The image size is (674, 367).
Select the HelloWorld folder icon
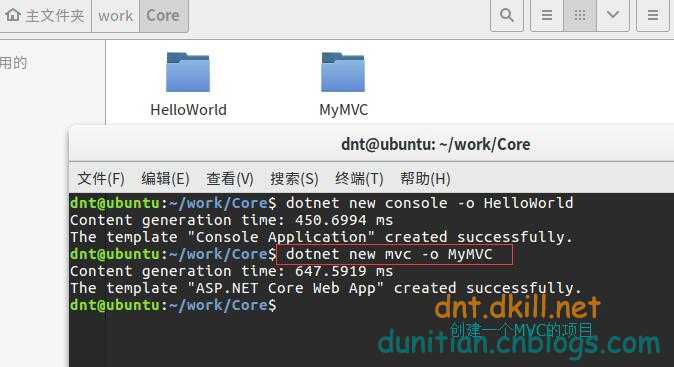(x=188, y=72)
